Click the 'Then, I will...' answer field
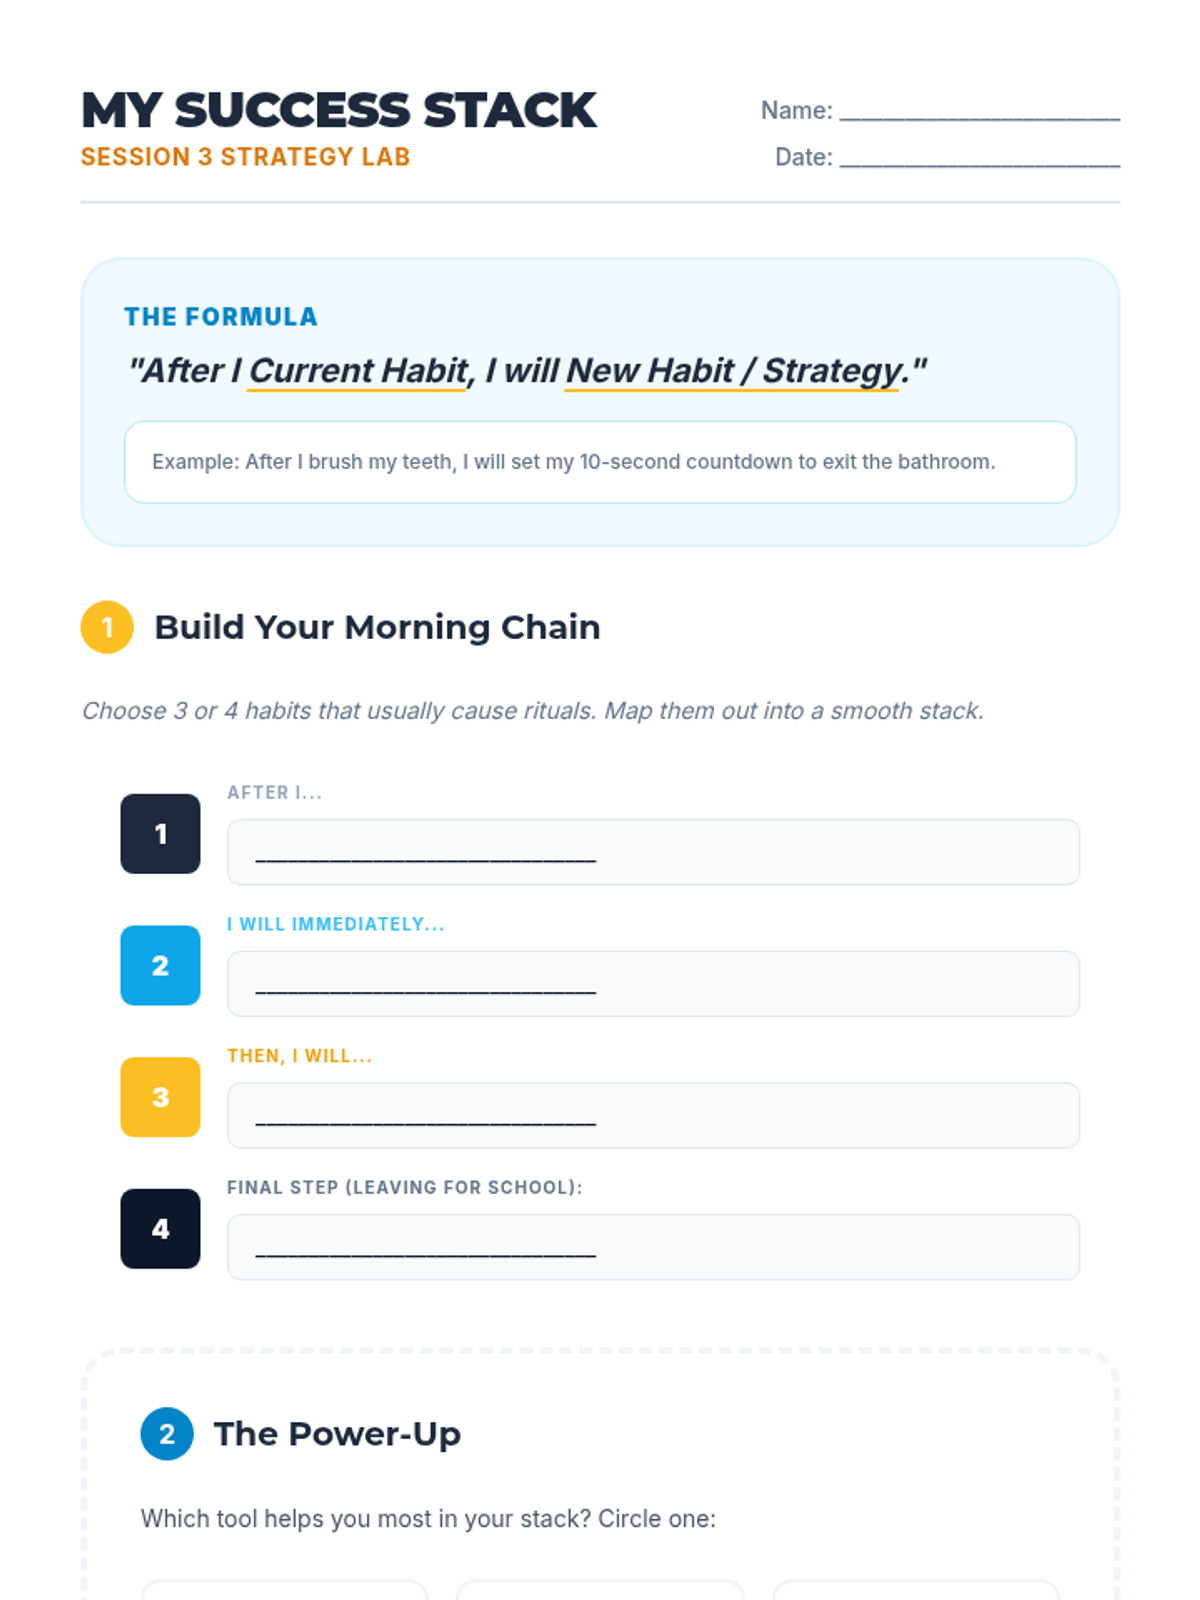 tap(653, 1115)
